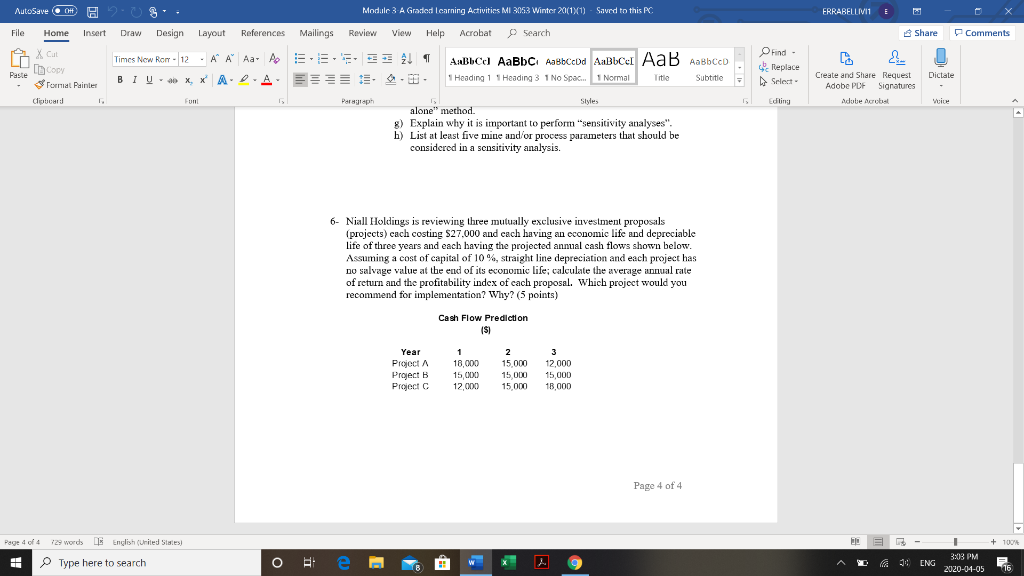Apply superscript formatting
The width and height of the screenshot is (1024, 576).
(203, 80)
